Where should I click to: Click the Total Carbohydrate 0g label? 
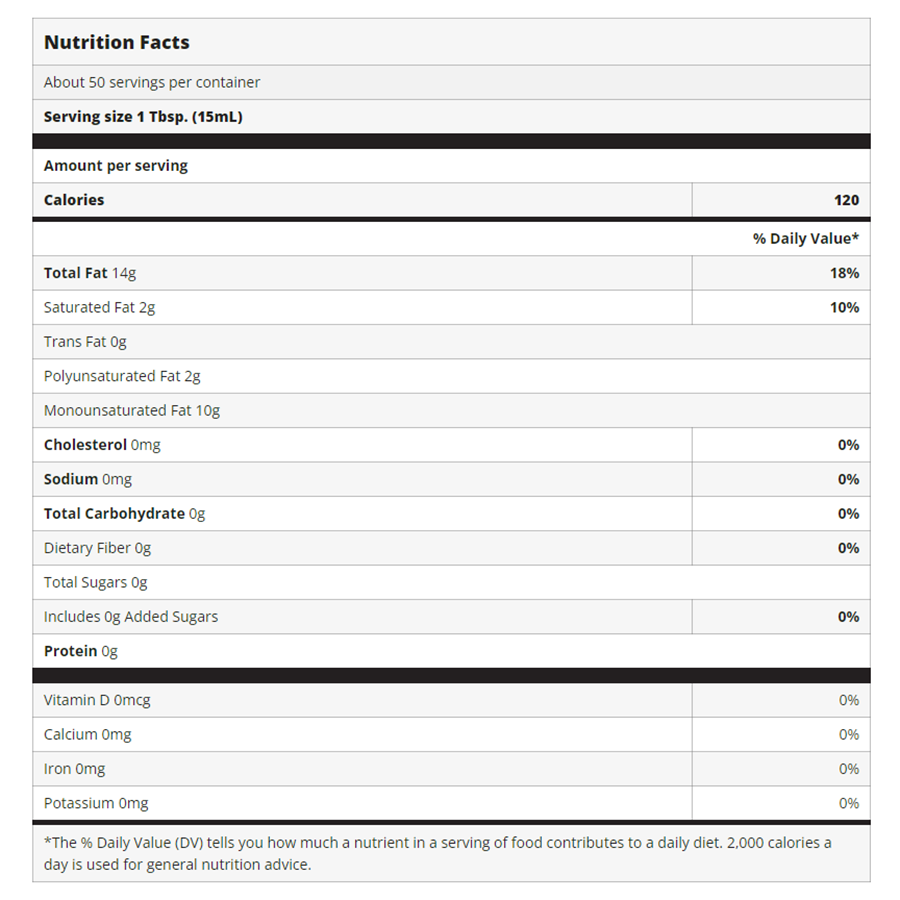pyautogui.click(x=124, y=513)
